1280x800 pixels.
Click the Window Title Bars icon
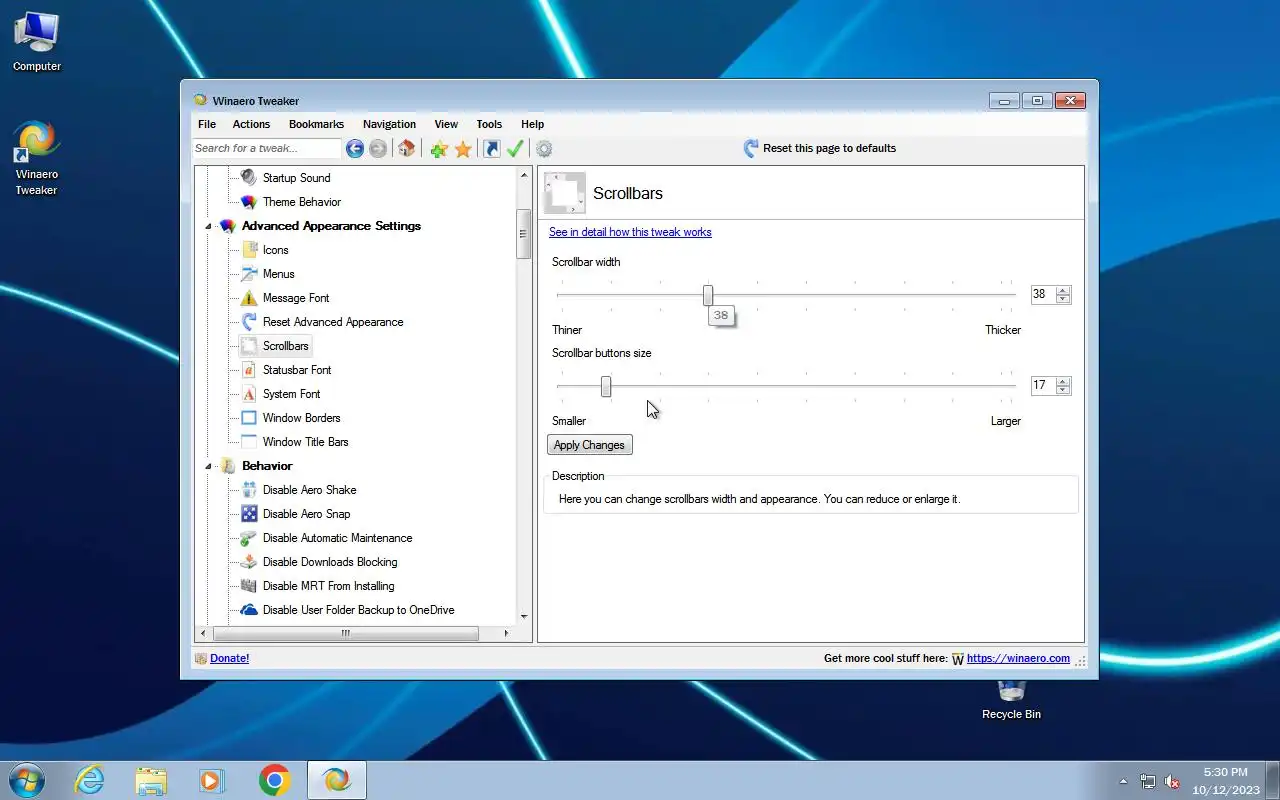coord(249,442)
